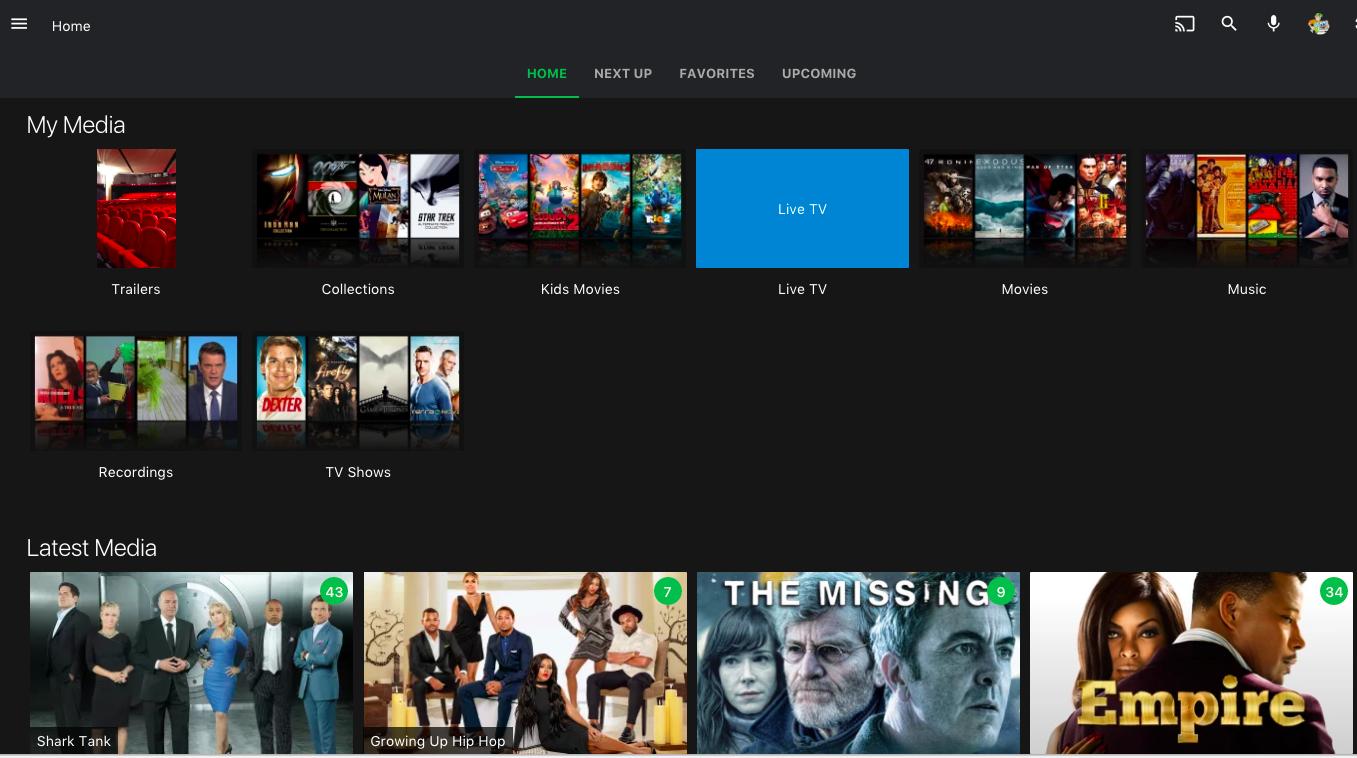This screenshot has width=1357, height=758.
Task: Go to the UPCOMING tab
Action: pyautogui.click(x=819, y=73)
